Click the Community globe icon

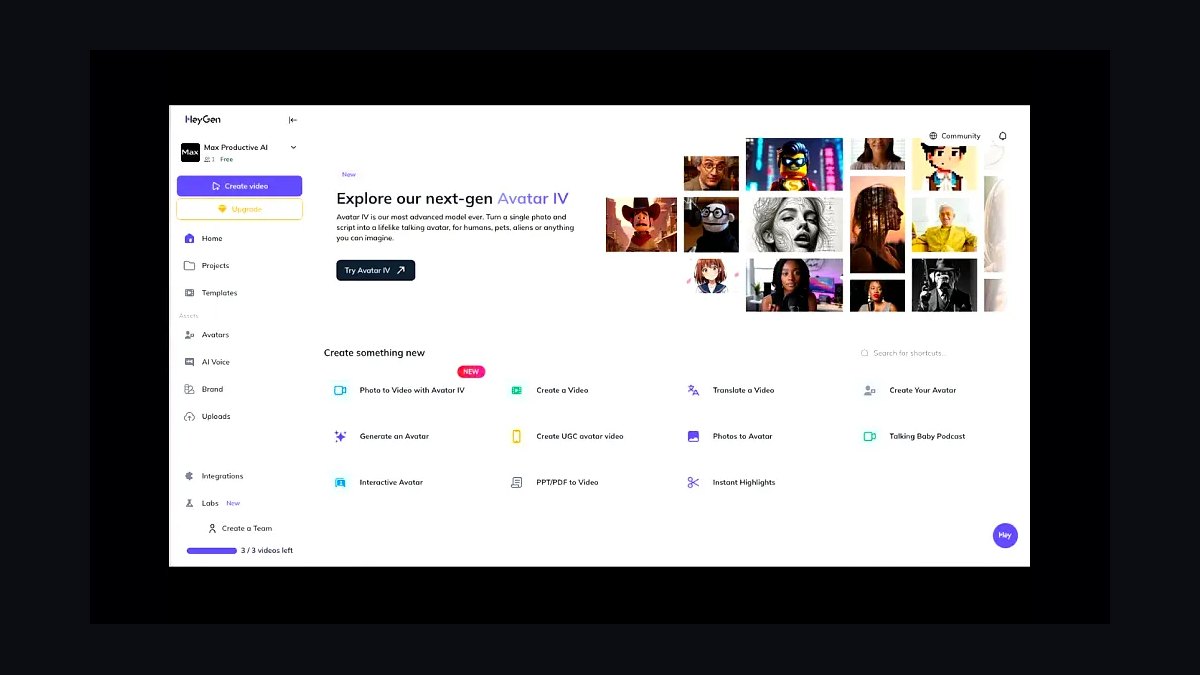(x=933, y=136)
